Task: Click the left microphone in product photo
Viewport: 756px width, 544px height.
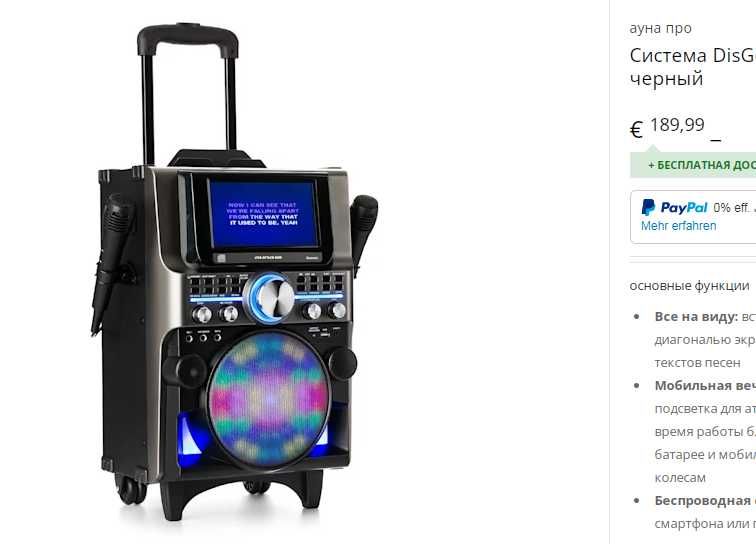Action: pyautogui.click(x=111, y=263)
